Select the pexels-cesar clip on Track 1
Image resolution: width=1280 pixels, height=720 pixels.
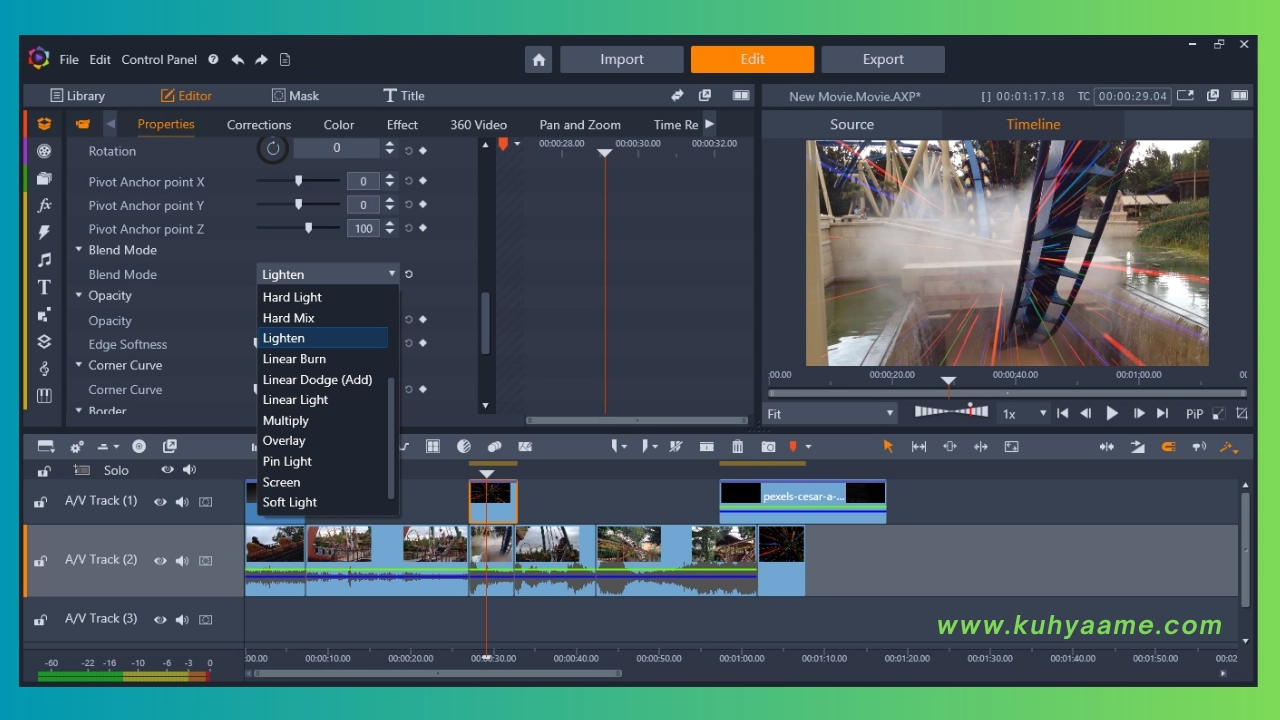coord(803,501)
